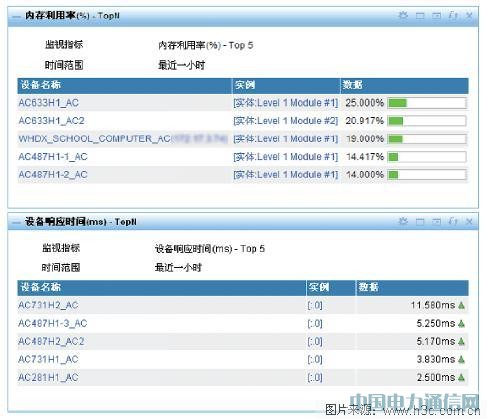Image resolution: width=487 pixels, height=419 pixels.
Task: Click pop-out window icon in response time panel
Action: [x=436, y=221]
